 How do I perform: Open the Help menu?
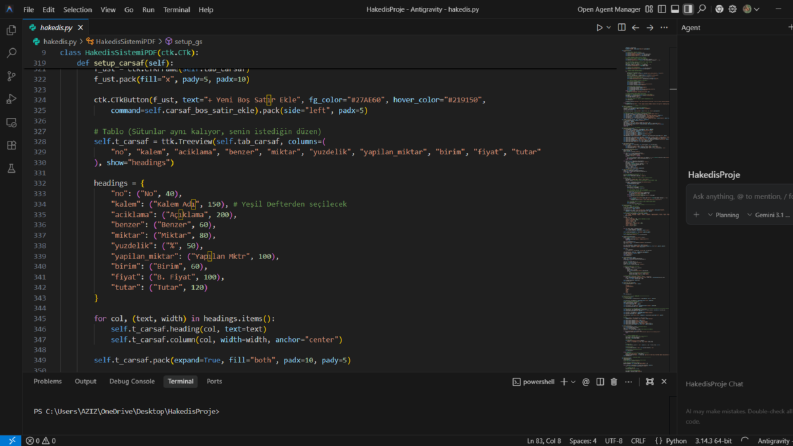coord(206,10)
